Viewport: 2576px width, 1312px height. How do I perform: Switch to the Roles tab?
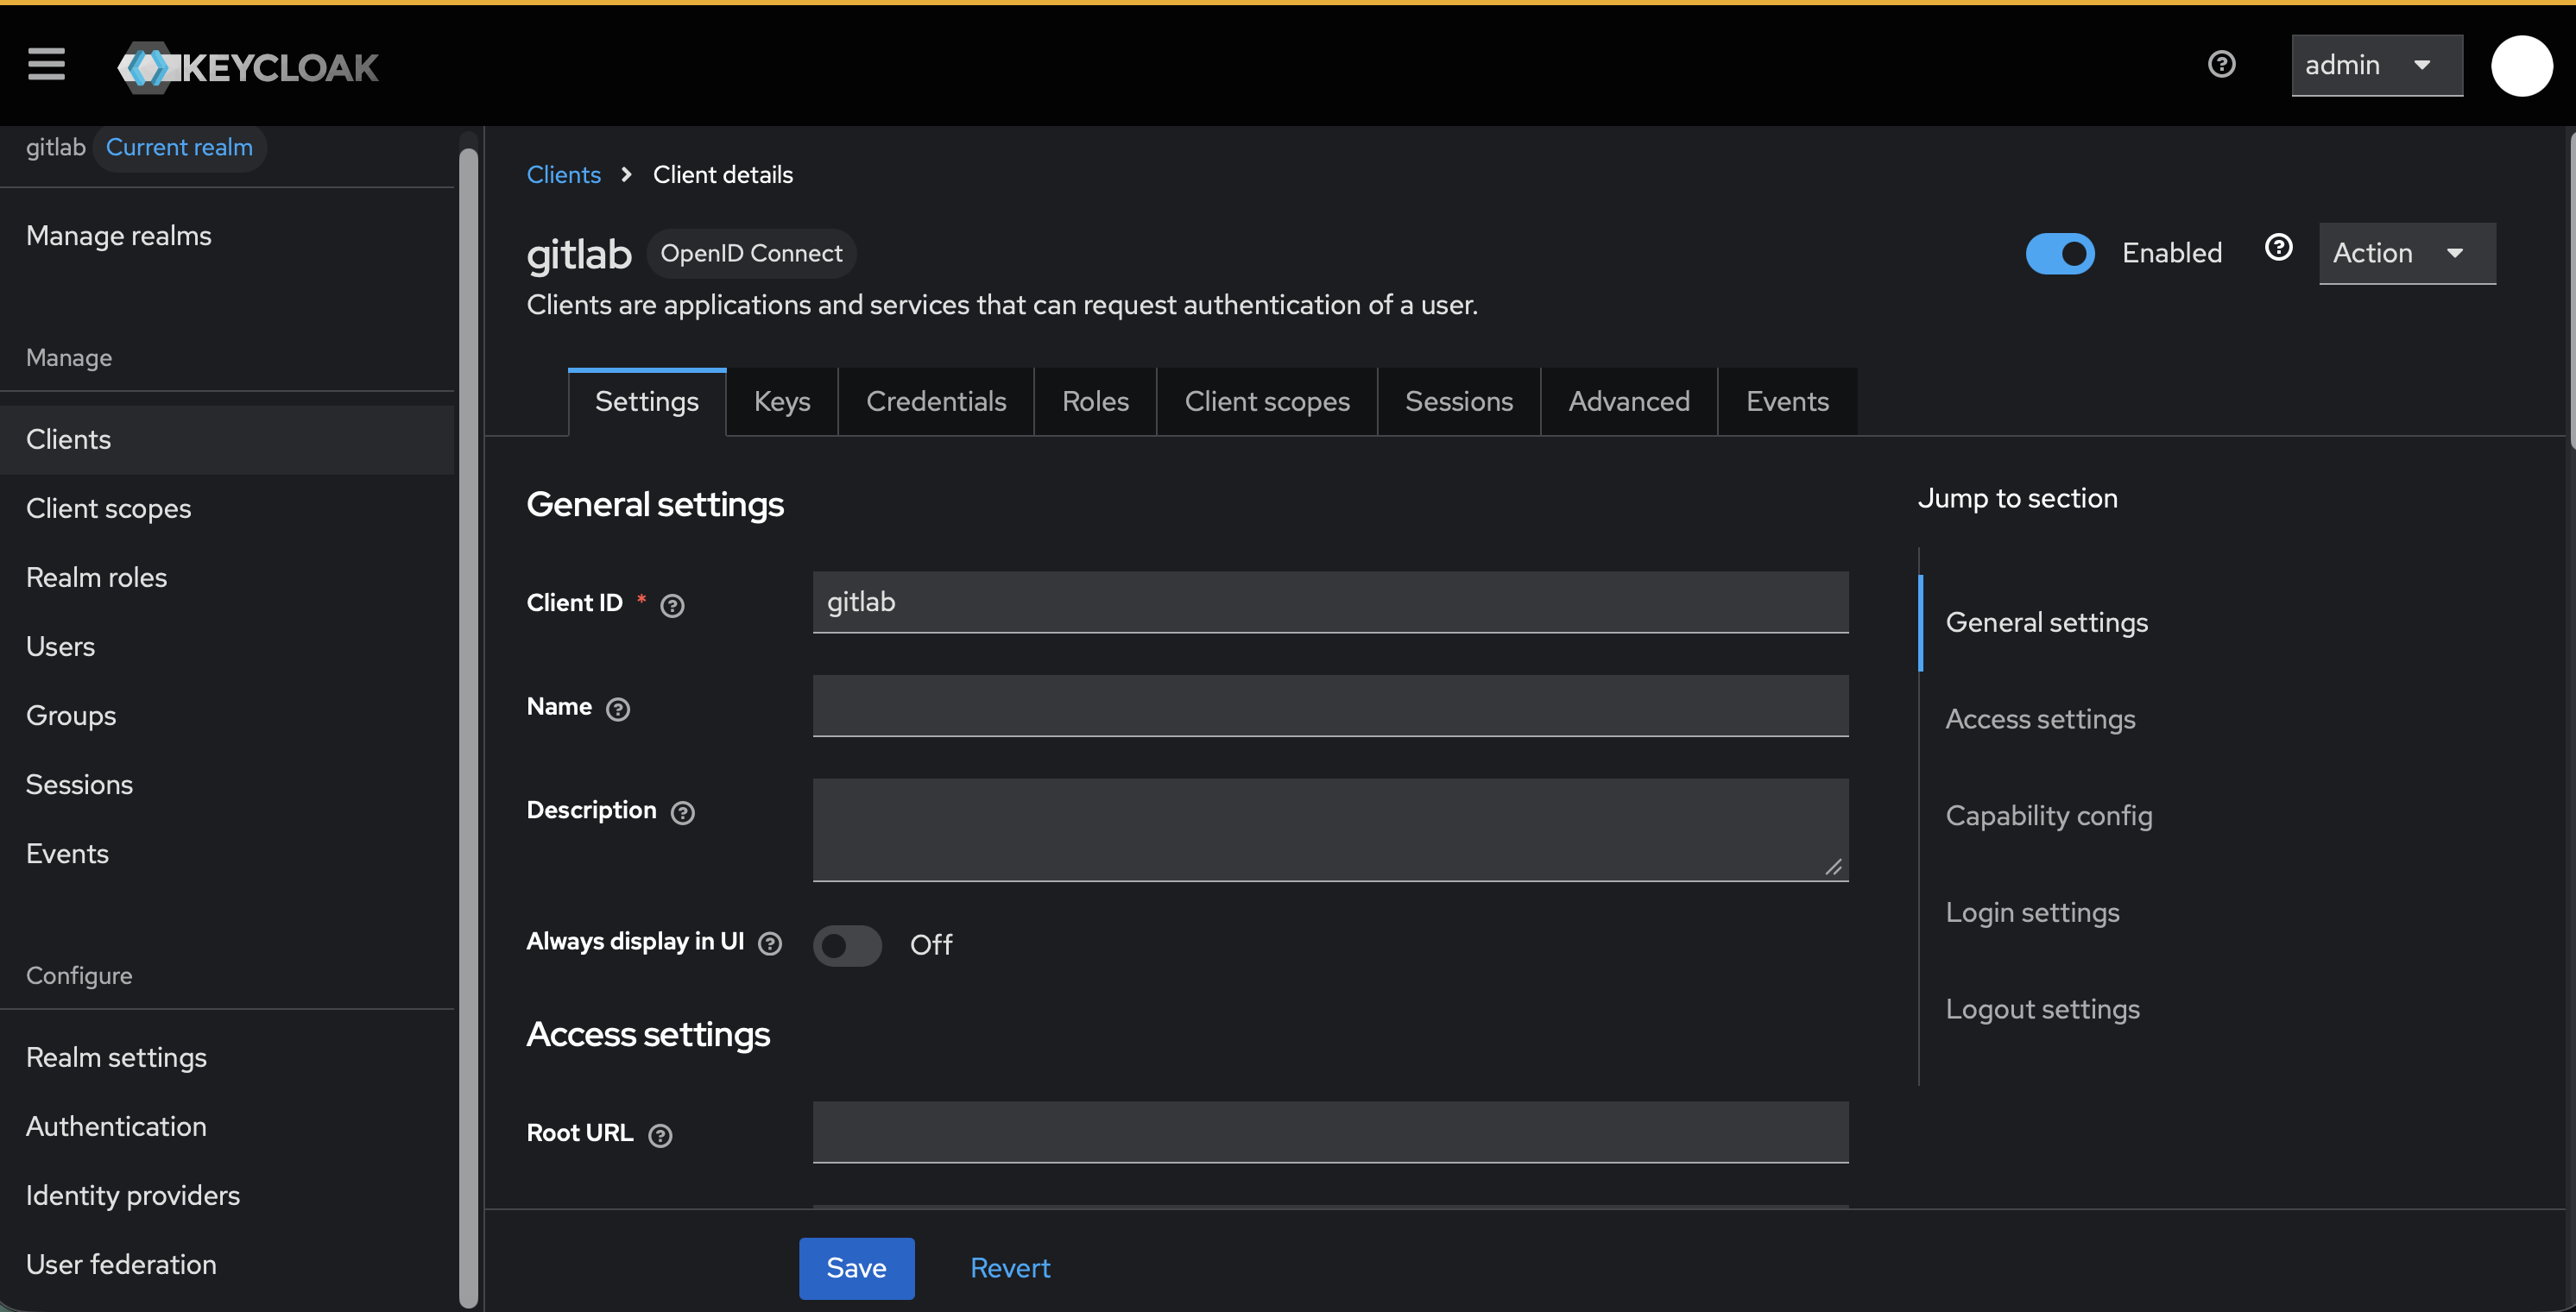1095,402
